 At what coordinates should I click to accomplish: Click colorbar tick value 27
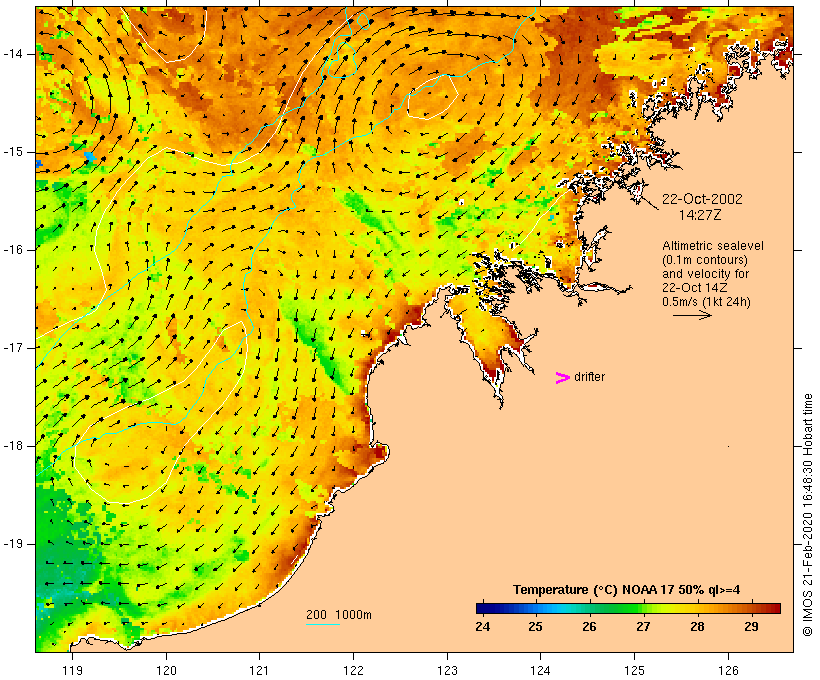(x=643, y=626)
